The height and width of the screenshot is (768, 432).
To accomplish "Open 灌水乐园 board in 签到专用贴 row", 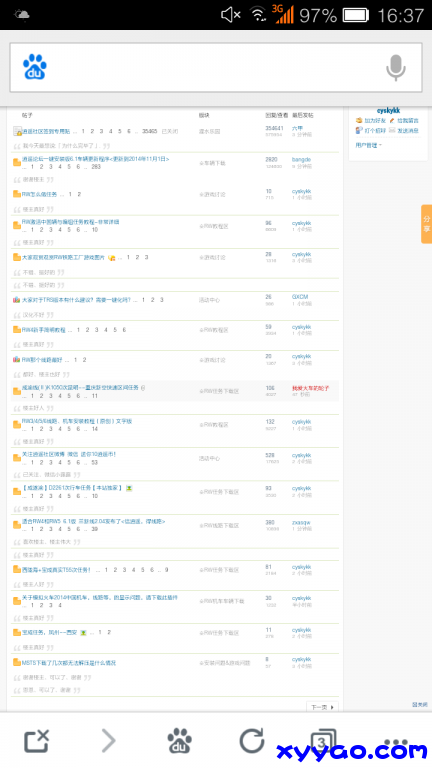I will pyautogui.click(x=209, y=131).
